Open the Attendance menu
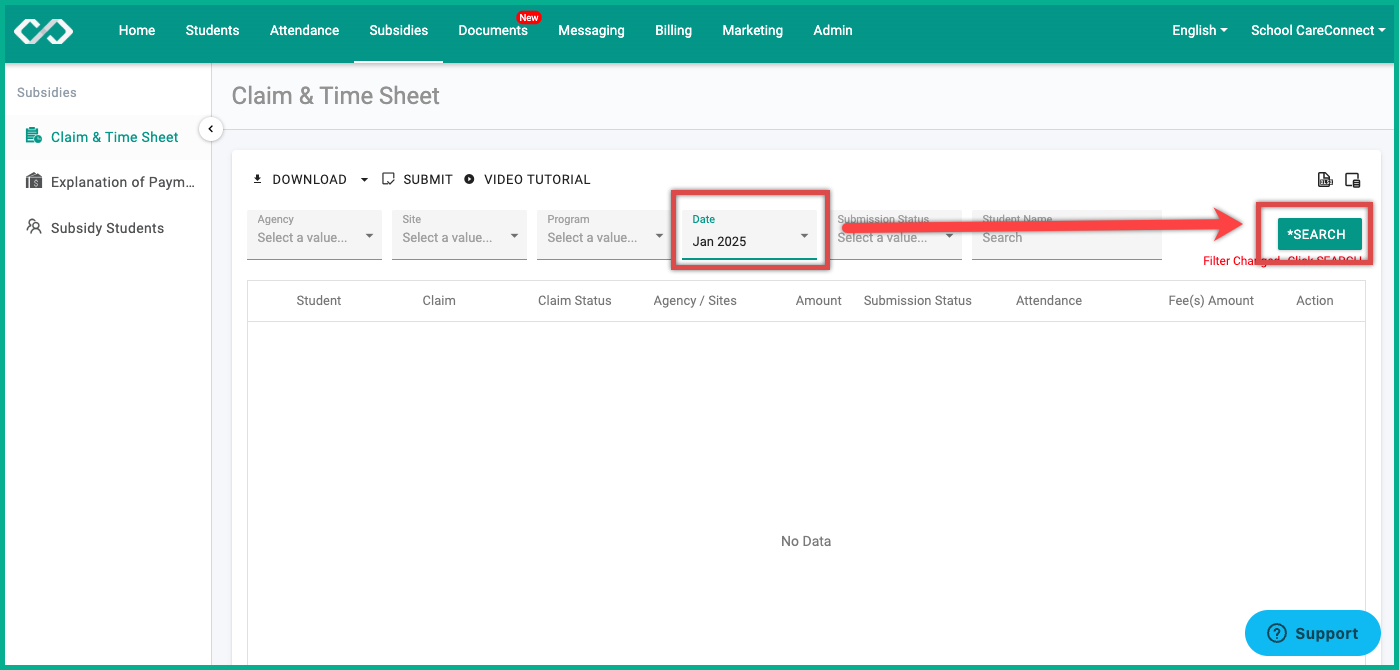The image size is (1399, 670). point(304,30)
